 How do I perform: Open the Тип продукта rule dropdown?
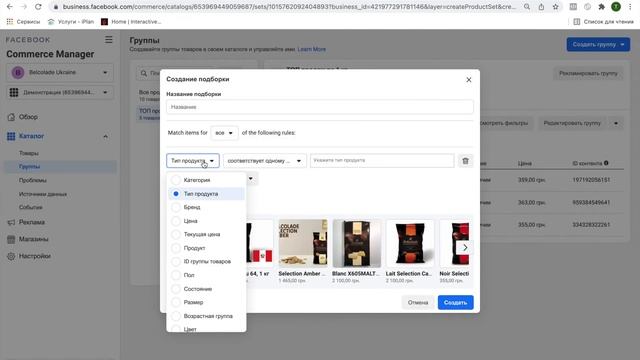click(193, 161)
